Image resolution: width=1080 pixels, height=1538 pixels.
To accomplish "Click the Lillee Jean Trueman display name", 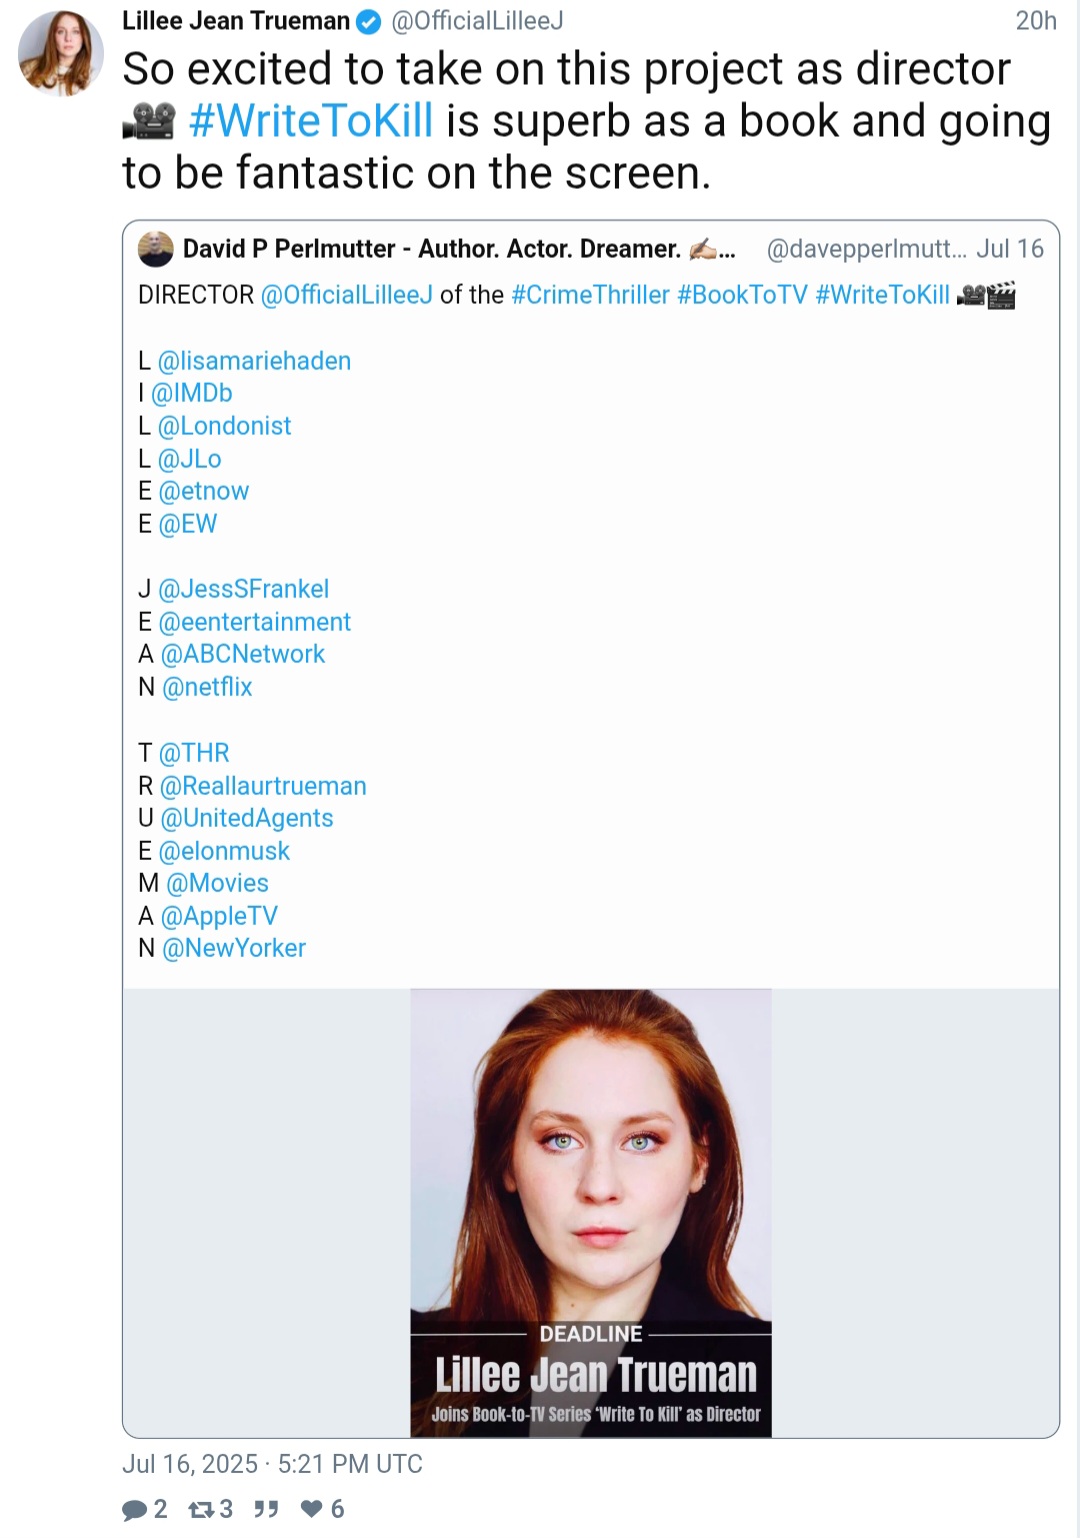I will tap(236, 21).
